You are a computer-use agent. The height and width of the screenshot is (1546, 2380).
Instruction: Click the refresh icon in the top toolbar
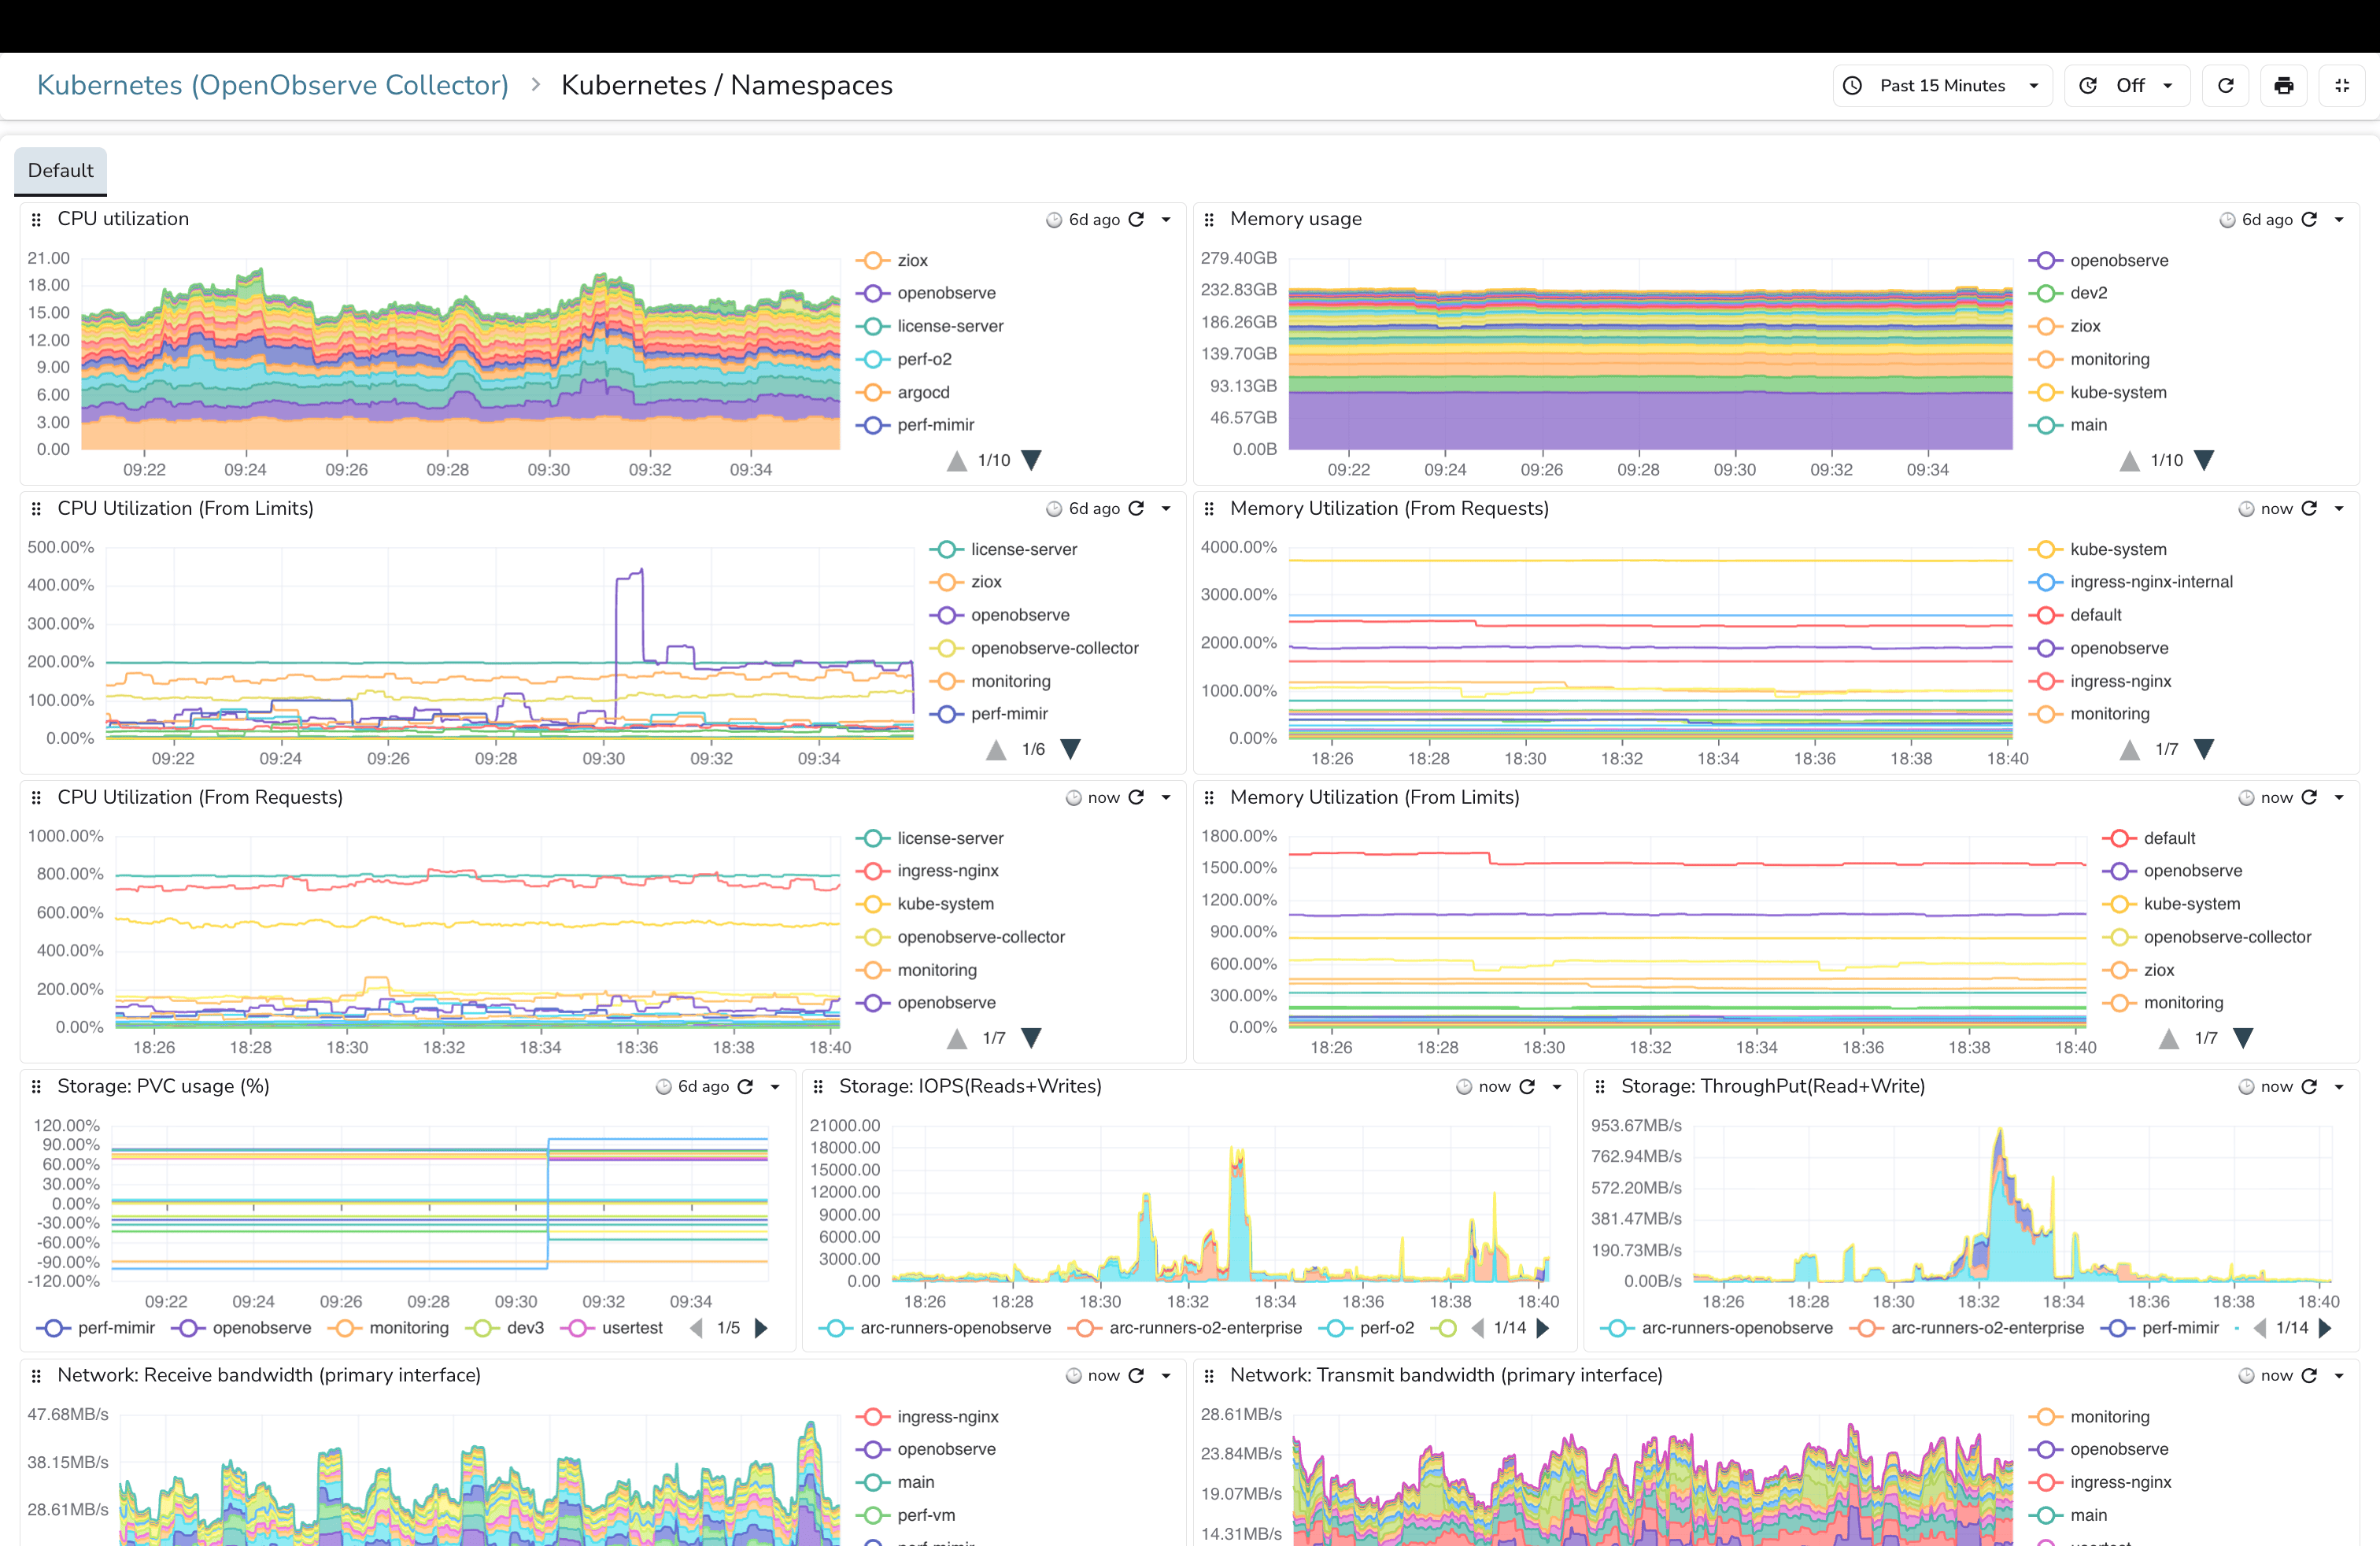pos(2226,85)
